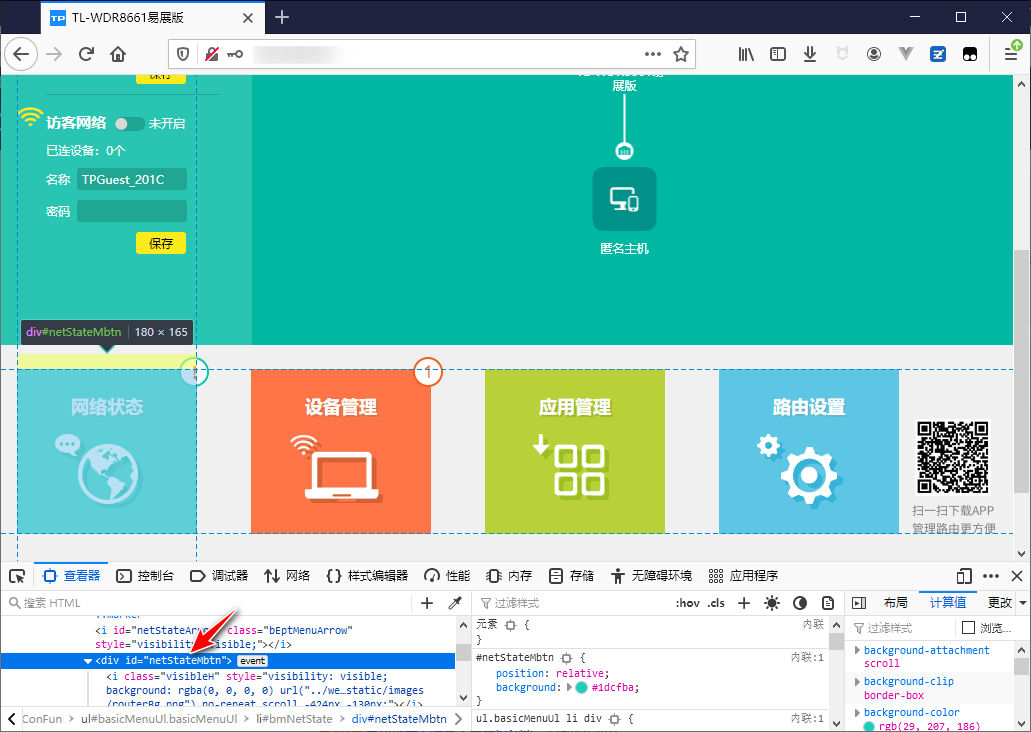Collapse the three-pane inspector sidebar

point(859,603)
